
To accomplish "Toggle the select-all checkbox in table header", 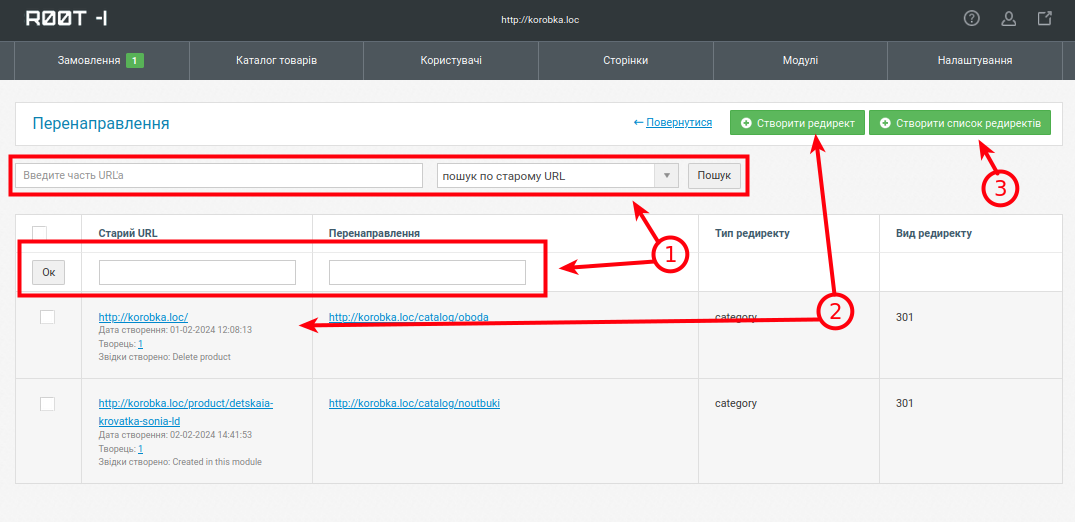I will click(40, 233).
